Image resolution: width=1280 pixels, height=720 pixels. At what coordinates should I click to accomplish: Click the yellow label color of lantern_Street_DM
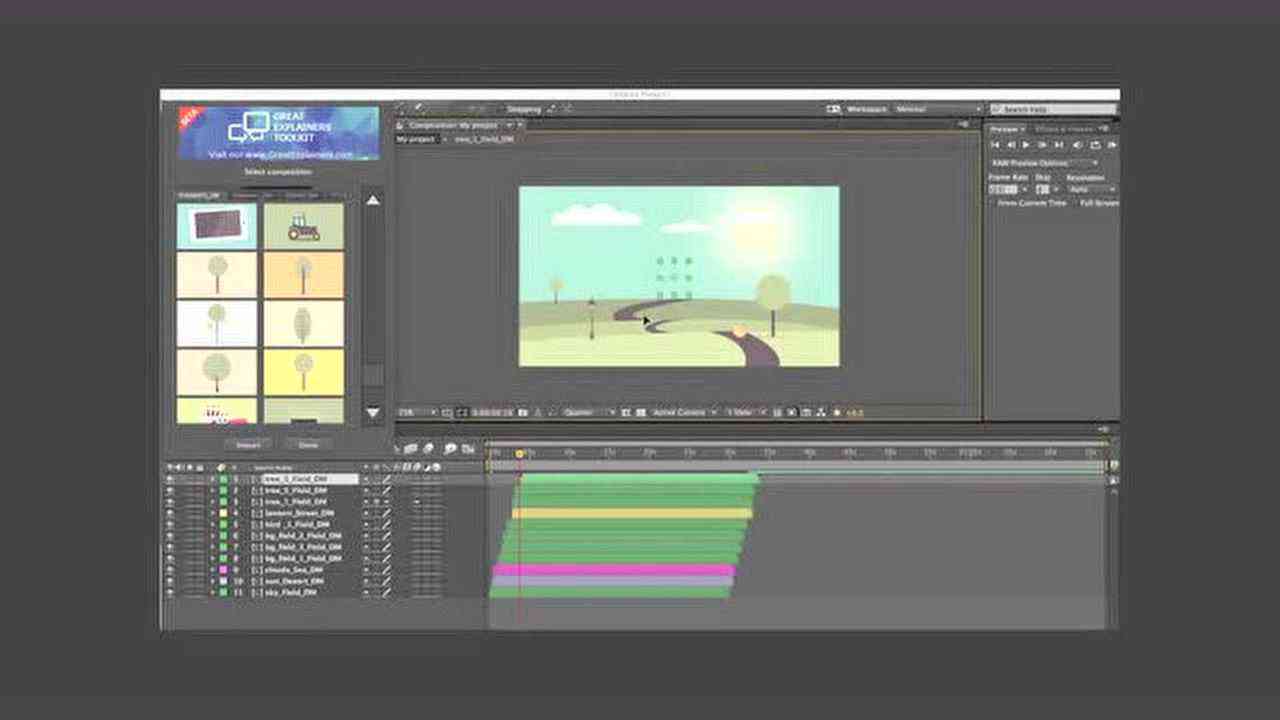(x=223, y=513)
